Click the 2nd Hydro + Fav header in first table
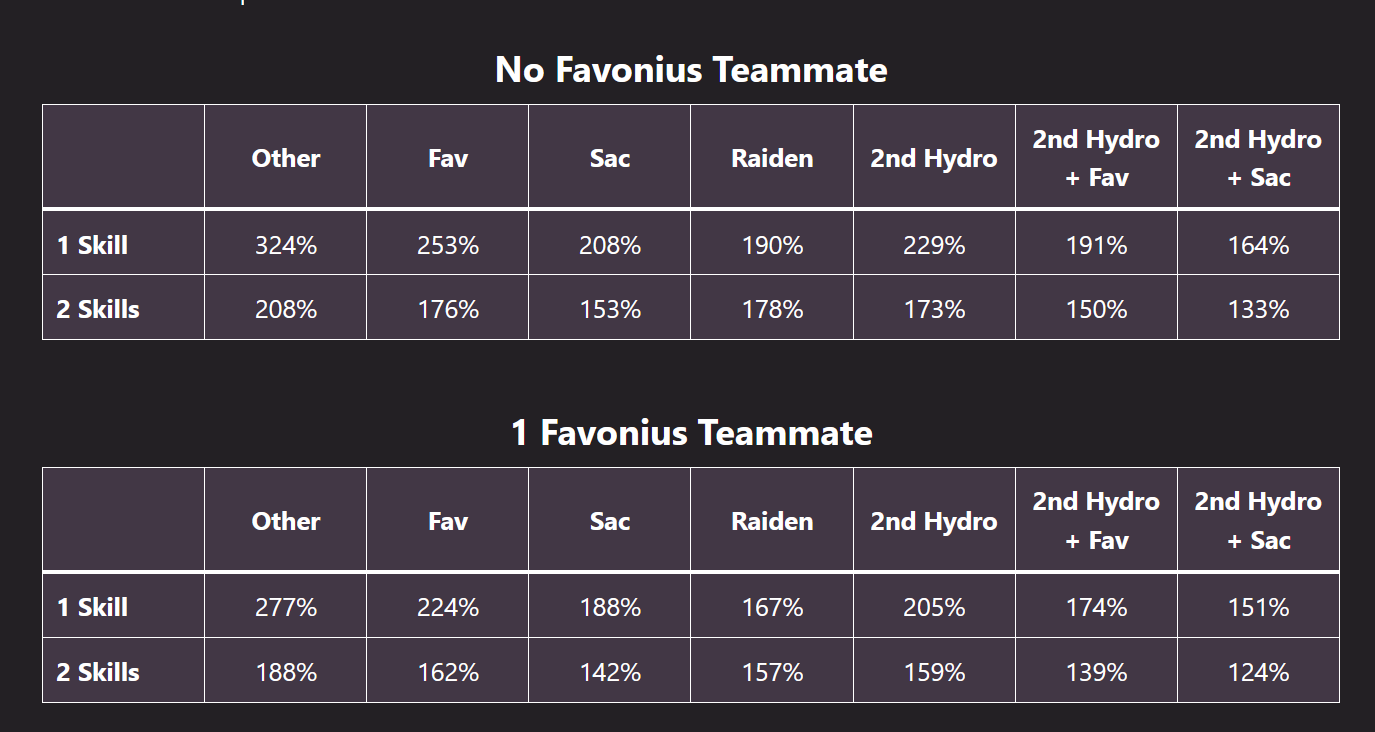The width and height of the screenshot is (1375, 732). pyautogui.click(x=1096, y=158)
